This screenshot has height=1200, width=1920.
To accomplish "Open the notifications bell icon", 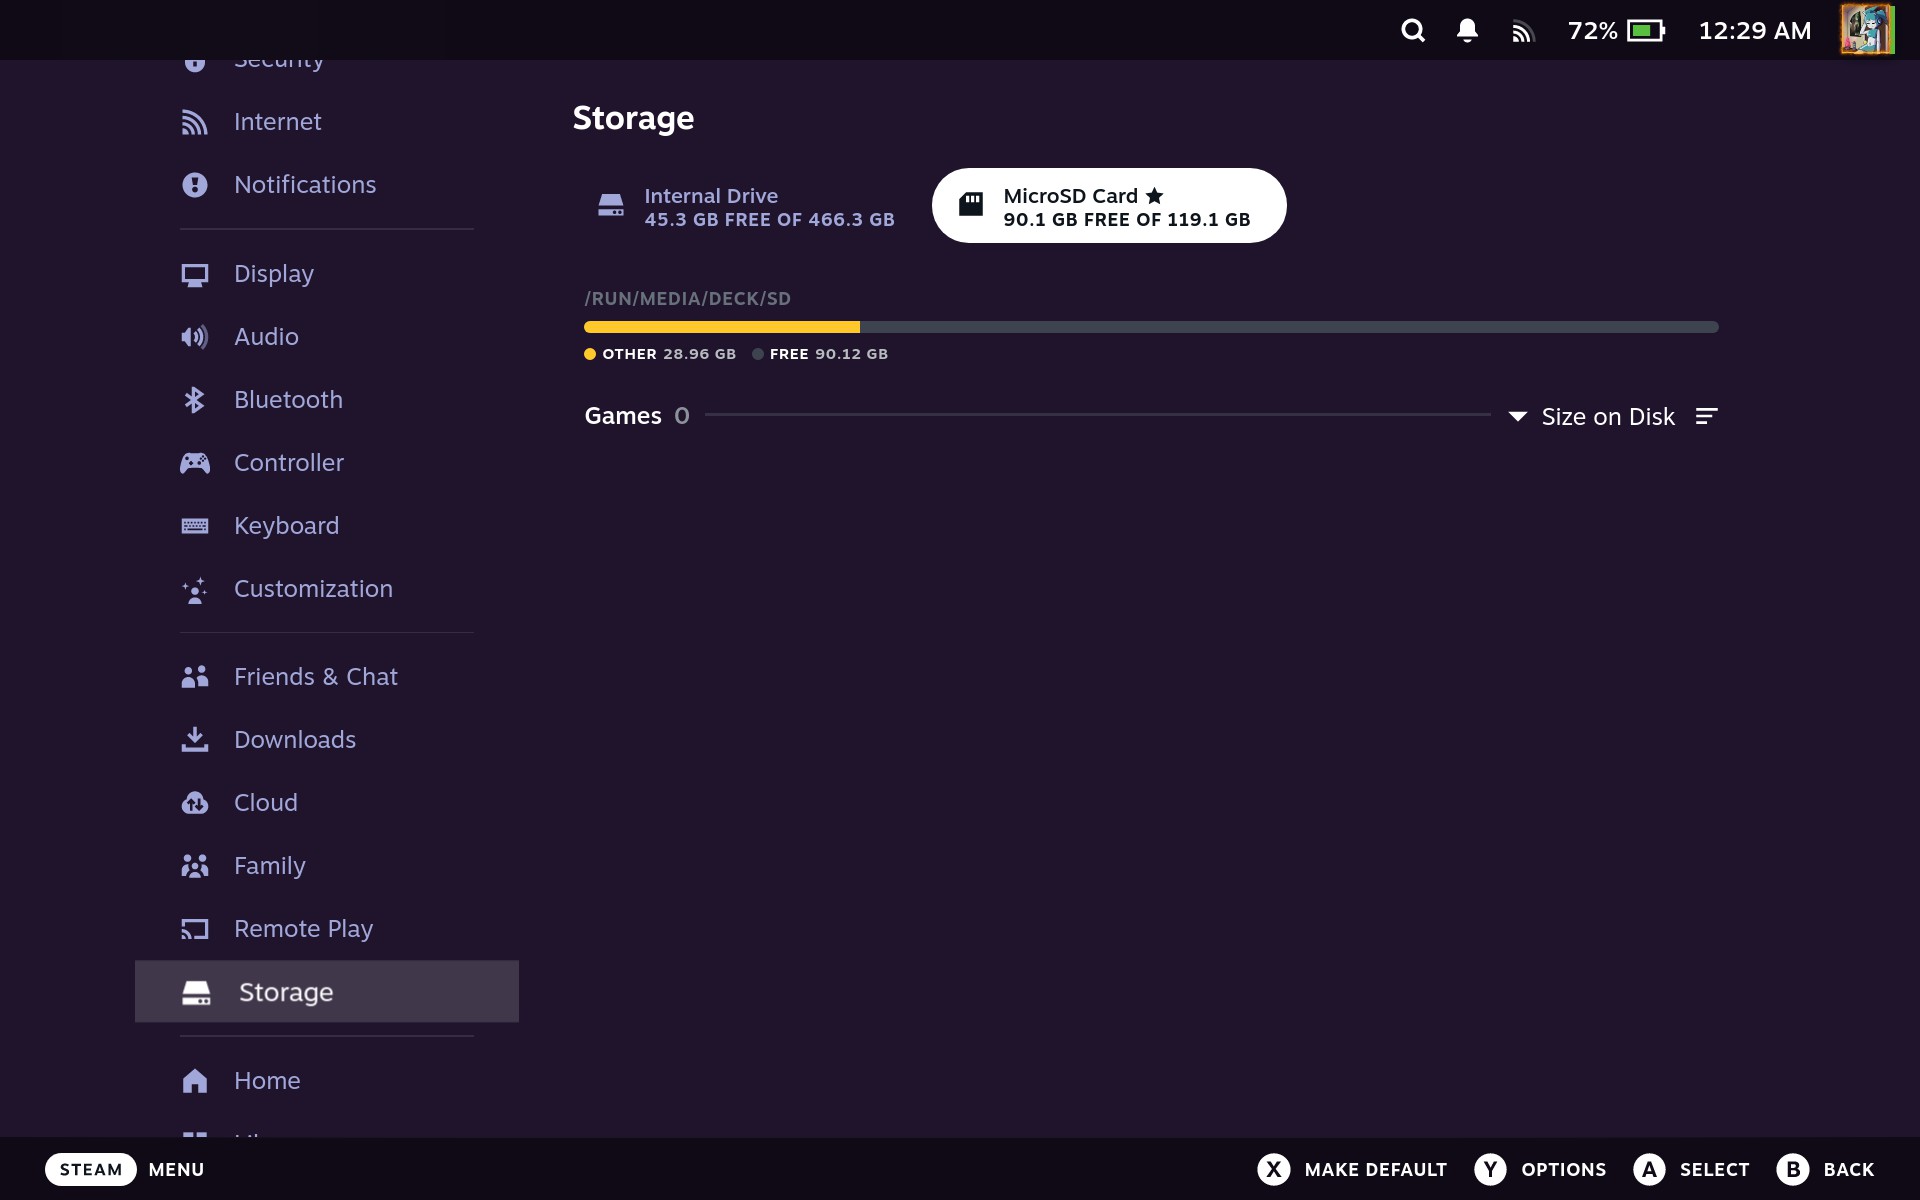I will click(x=1467, y=31).
